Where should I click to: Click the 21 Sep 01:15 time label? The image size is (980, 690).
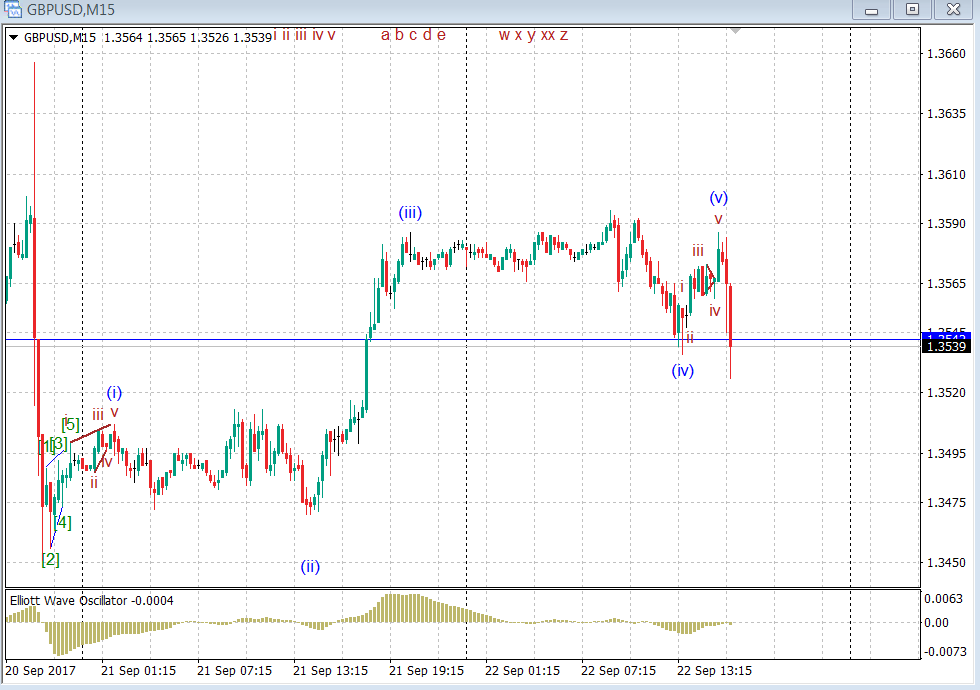[139, 671]
